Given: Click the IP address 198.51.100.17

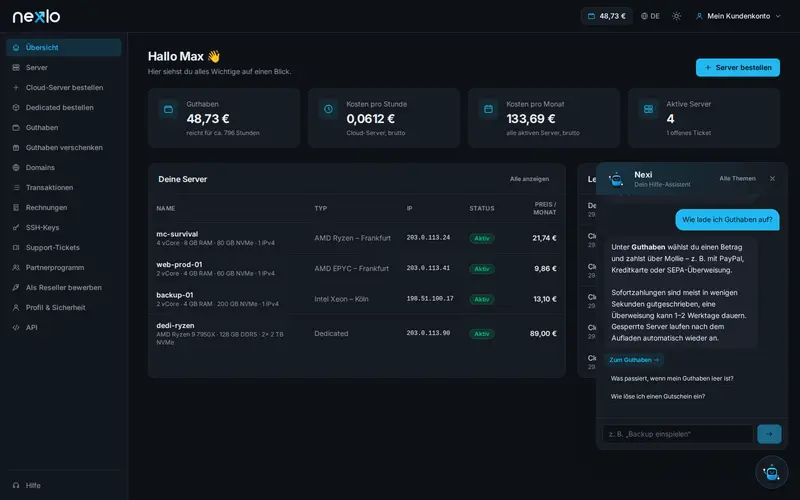Looking at the screenshot, I should 430,299.
